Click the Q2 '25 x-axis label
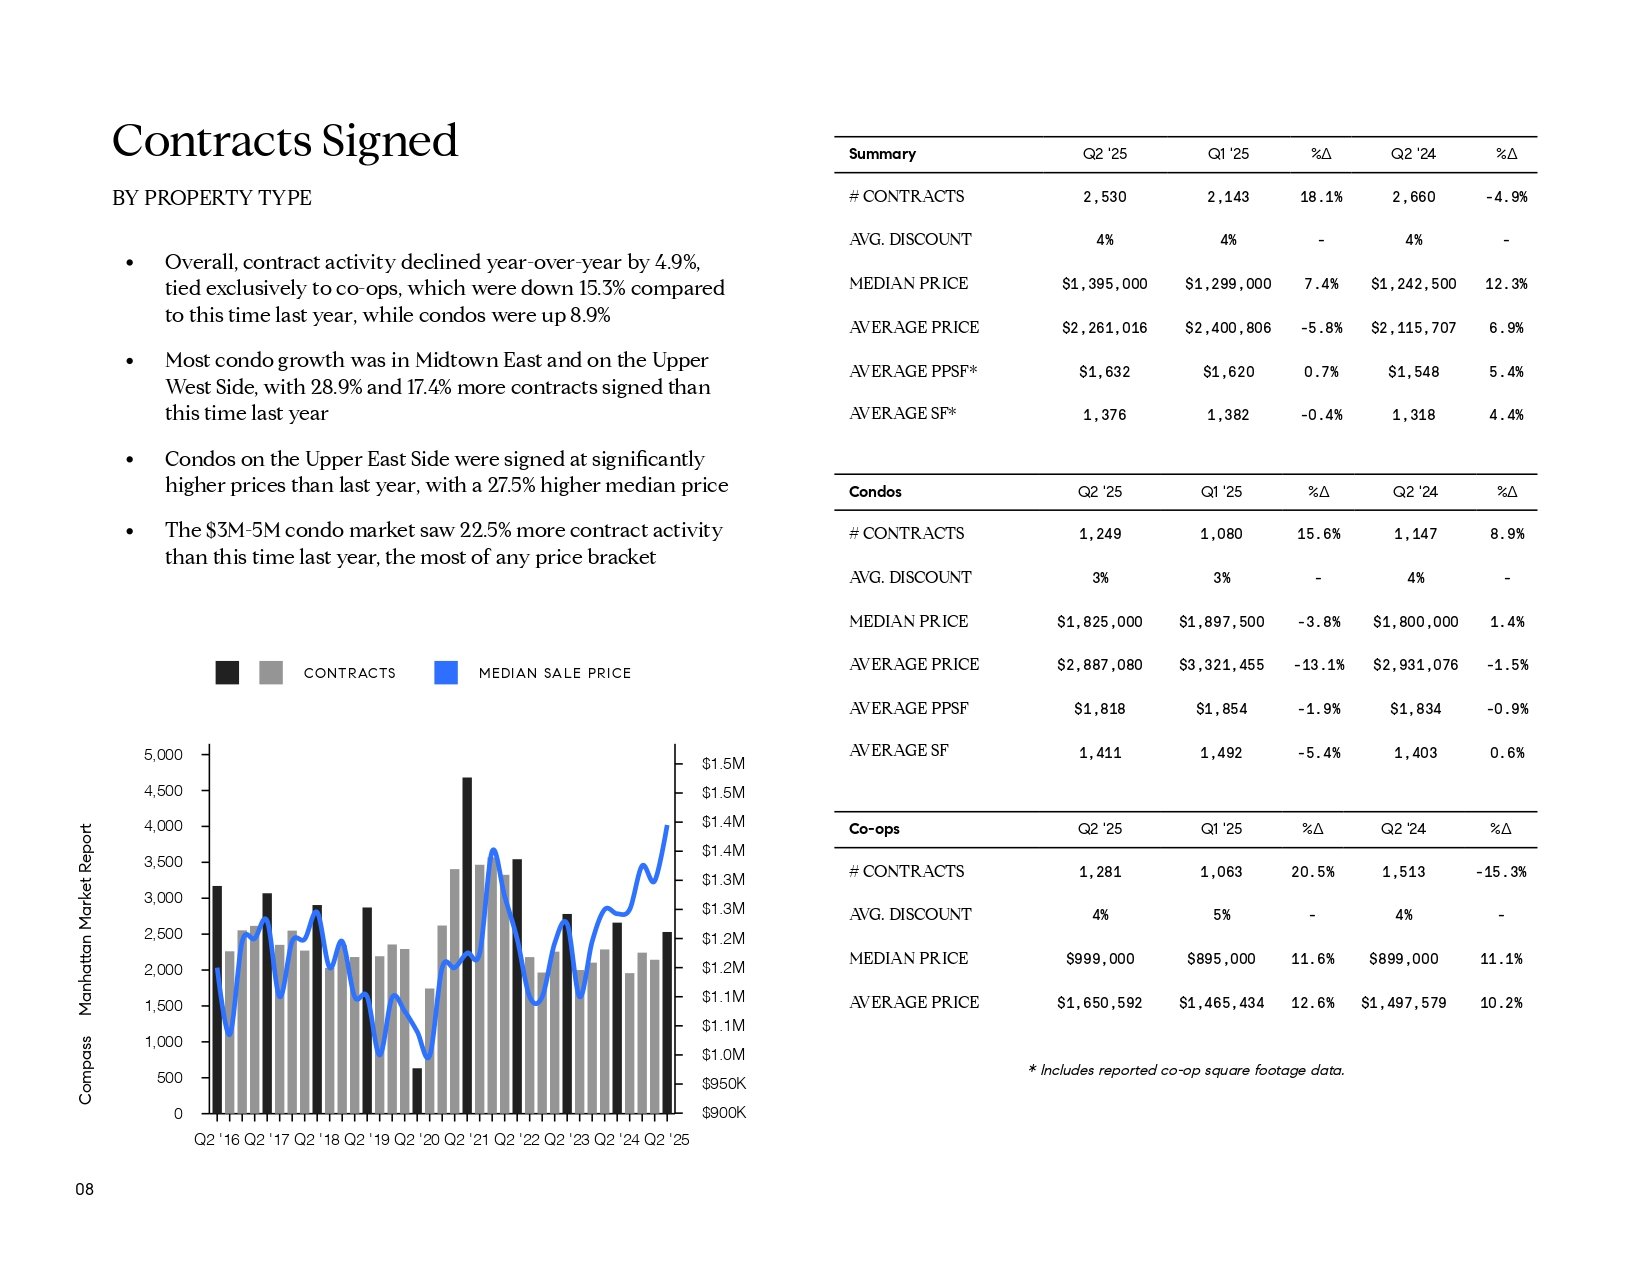Screen dimensions: 1650x1275 [666, 1140]
